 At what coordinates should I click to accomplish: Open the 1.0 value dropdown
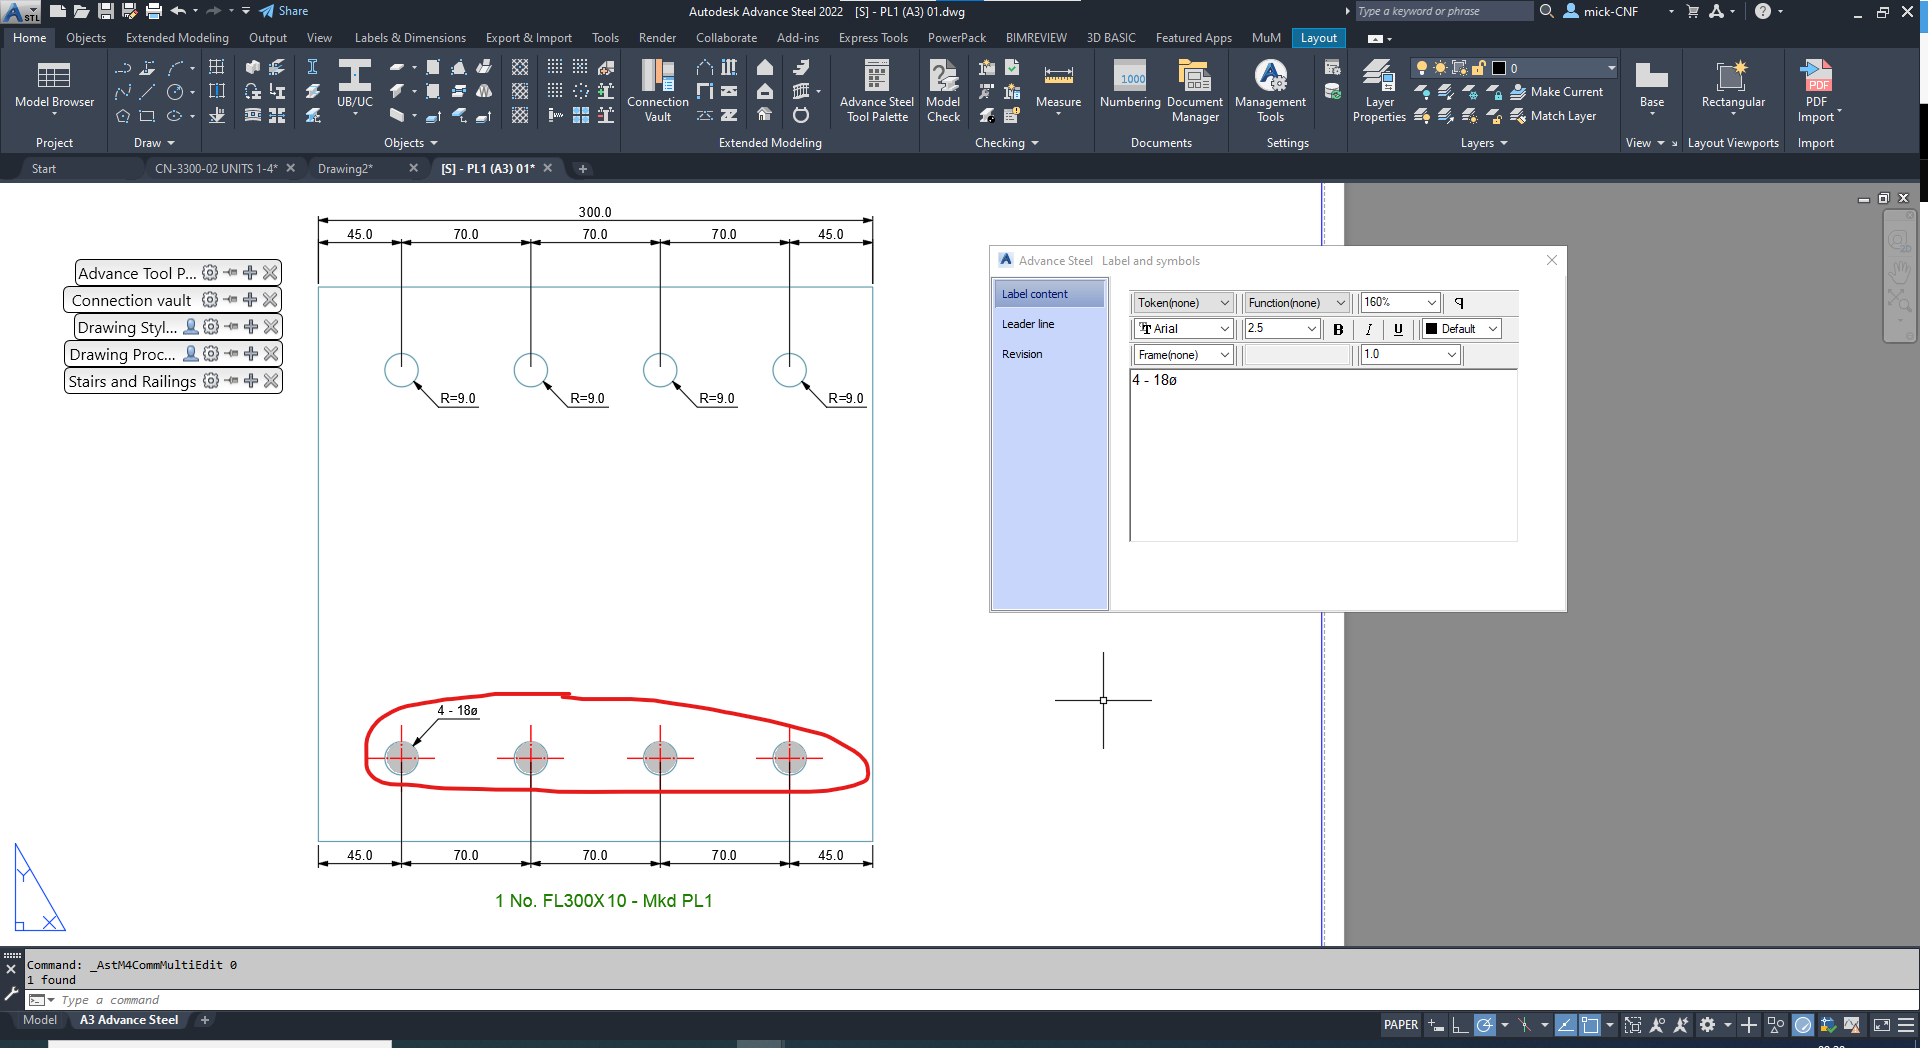coord(1410,355)
